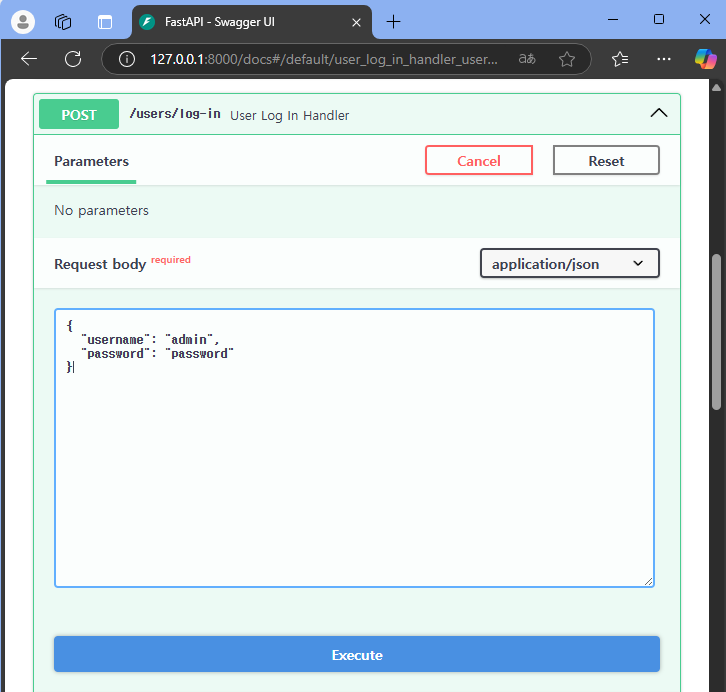
Task: Open a new browser tab
Action: [393, 22]
